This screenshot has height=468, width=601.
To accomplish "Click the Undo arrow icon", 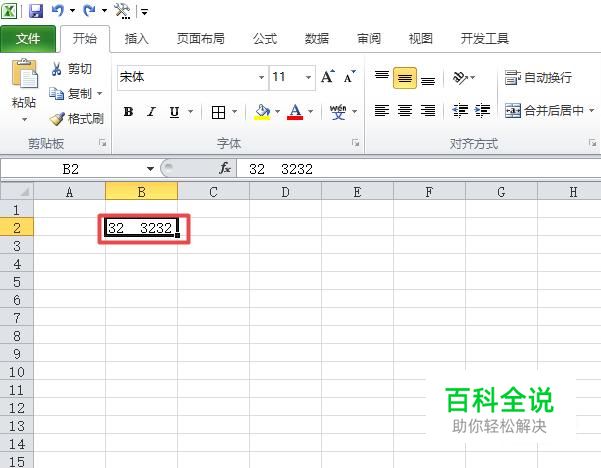I will click(57, 10).
